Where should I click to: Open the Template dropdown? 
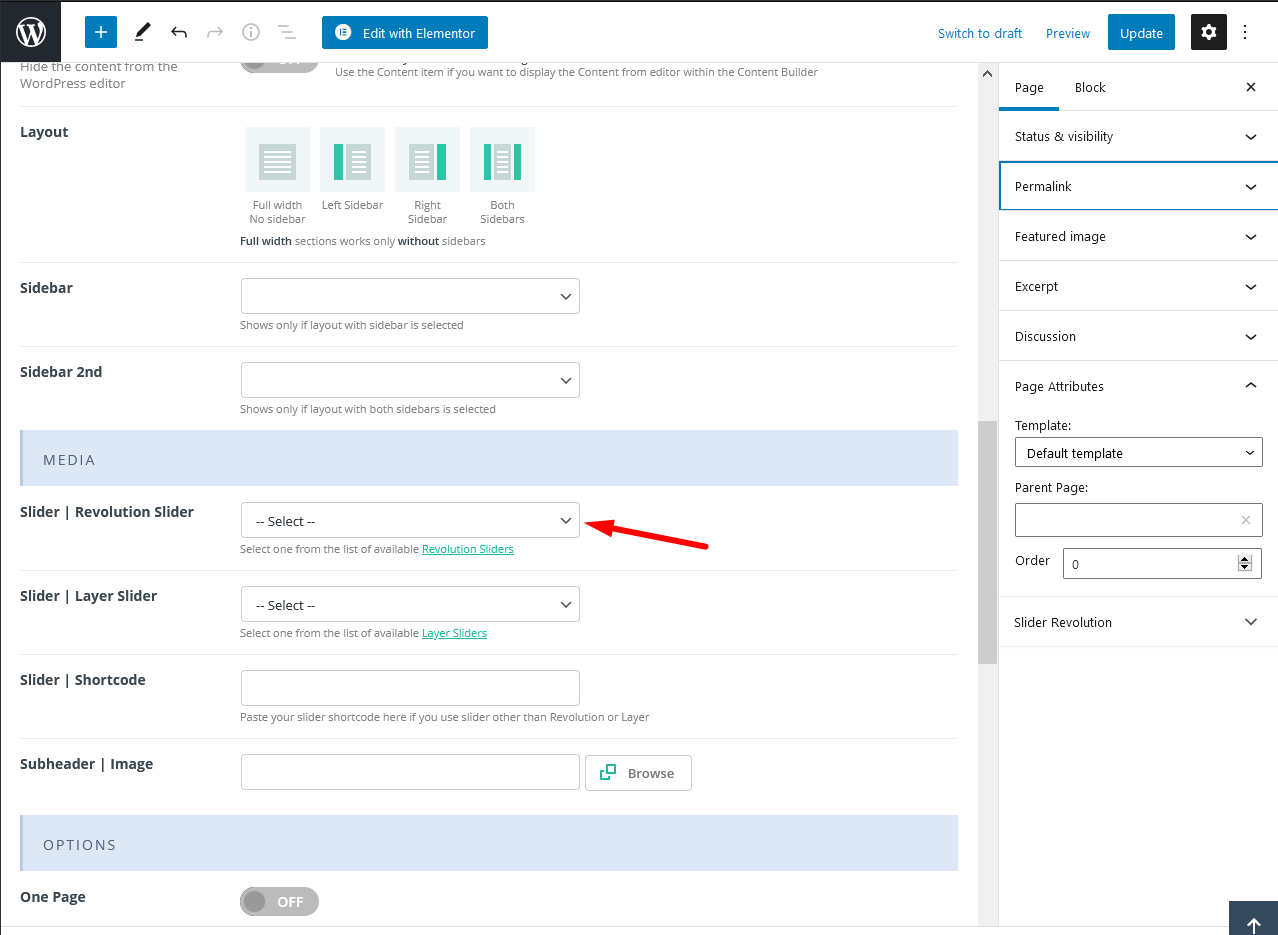coord(1138,452)
